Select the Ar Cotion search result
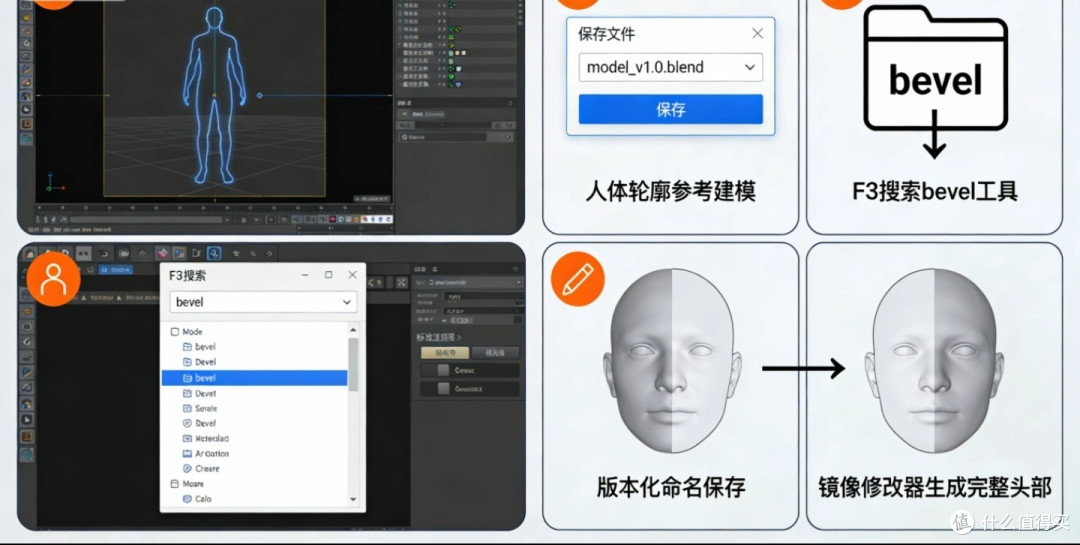 tap(205, 453)
